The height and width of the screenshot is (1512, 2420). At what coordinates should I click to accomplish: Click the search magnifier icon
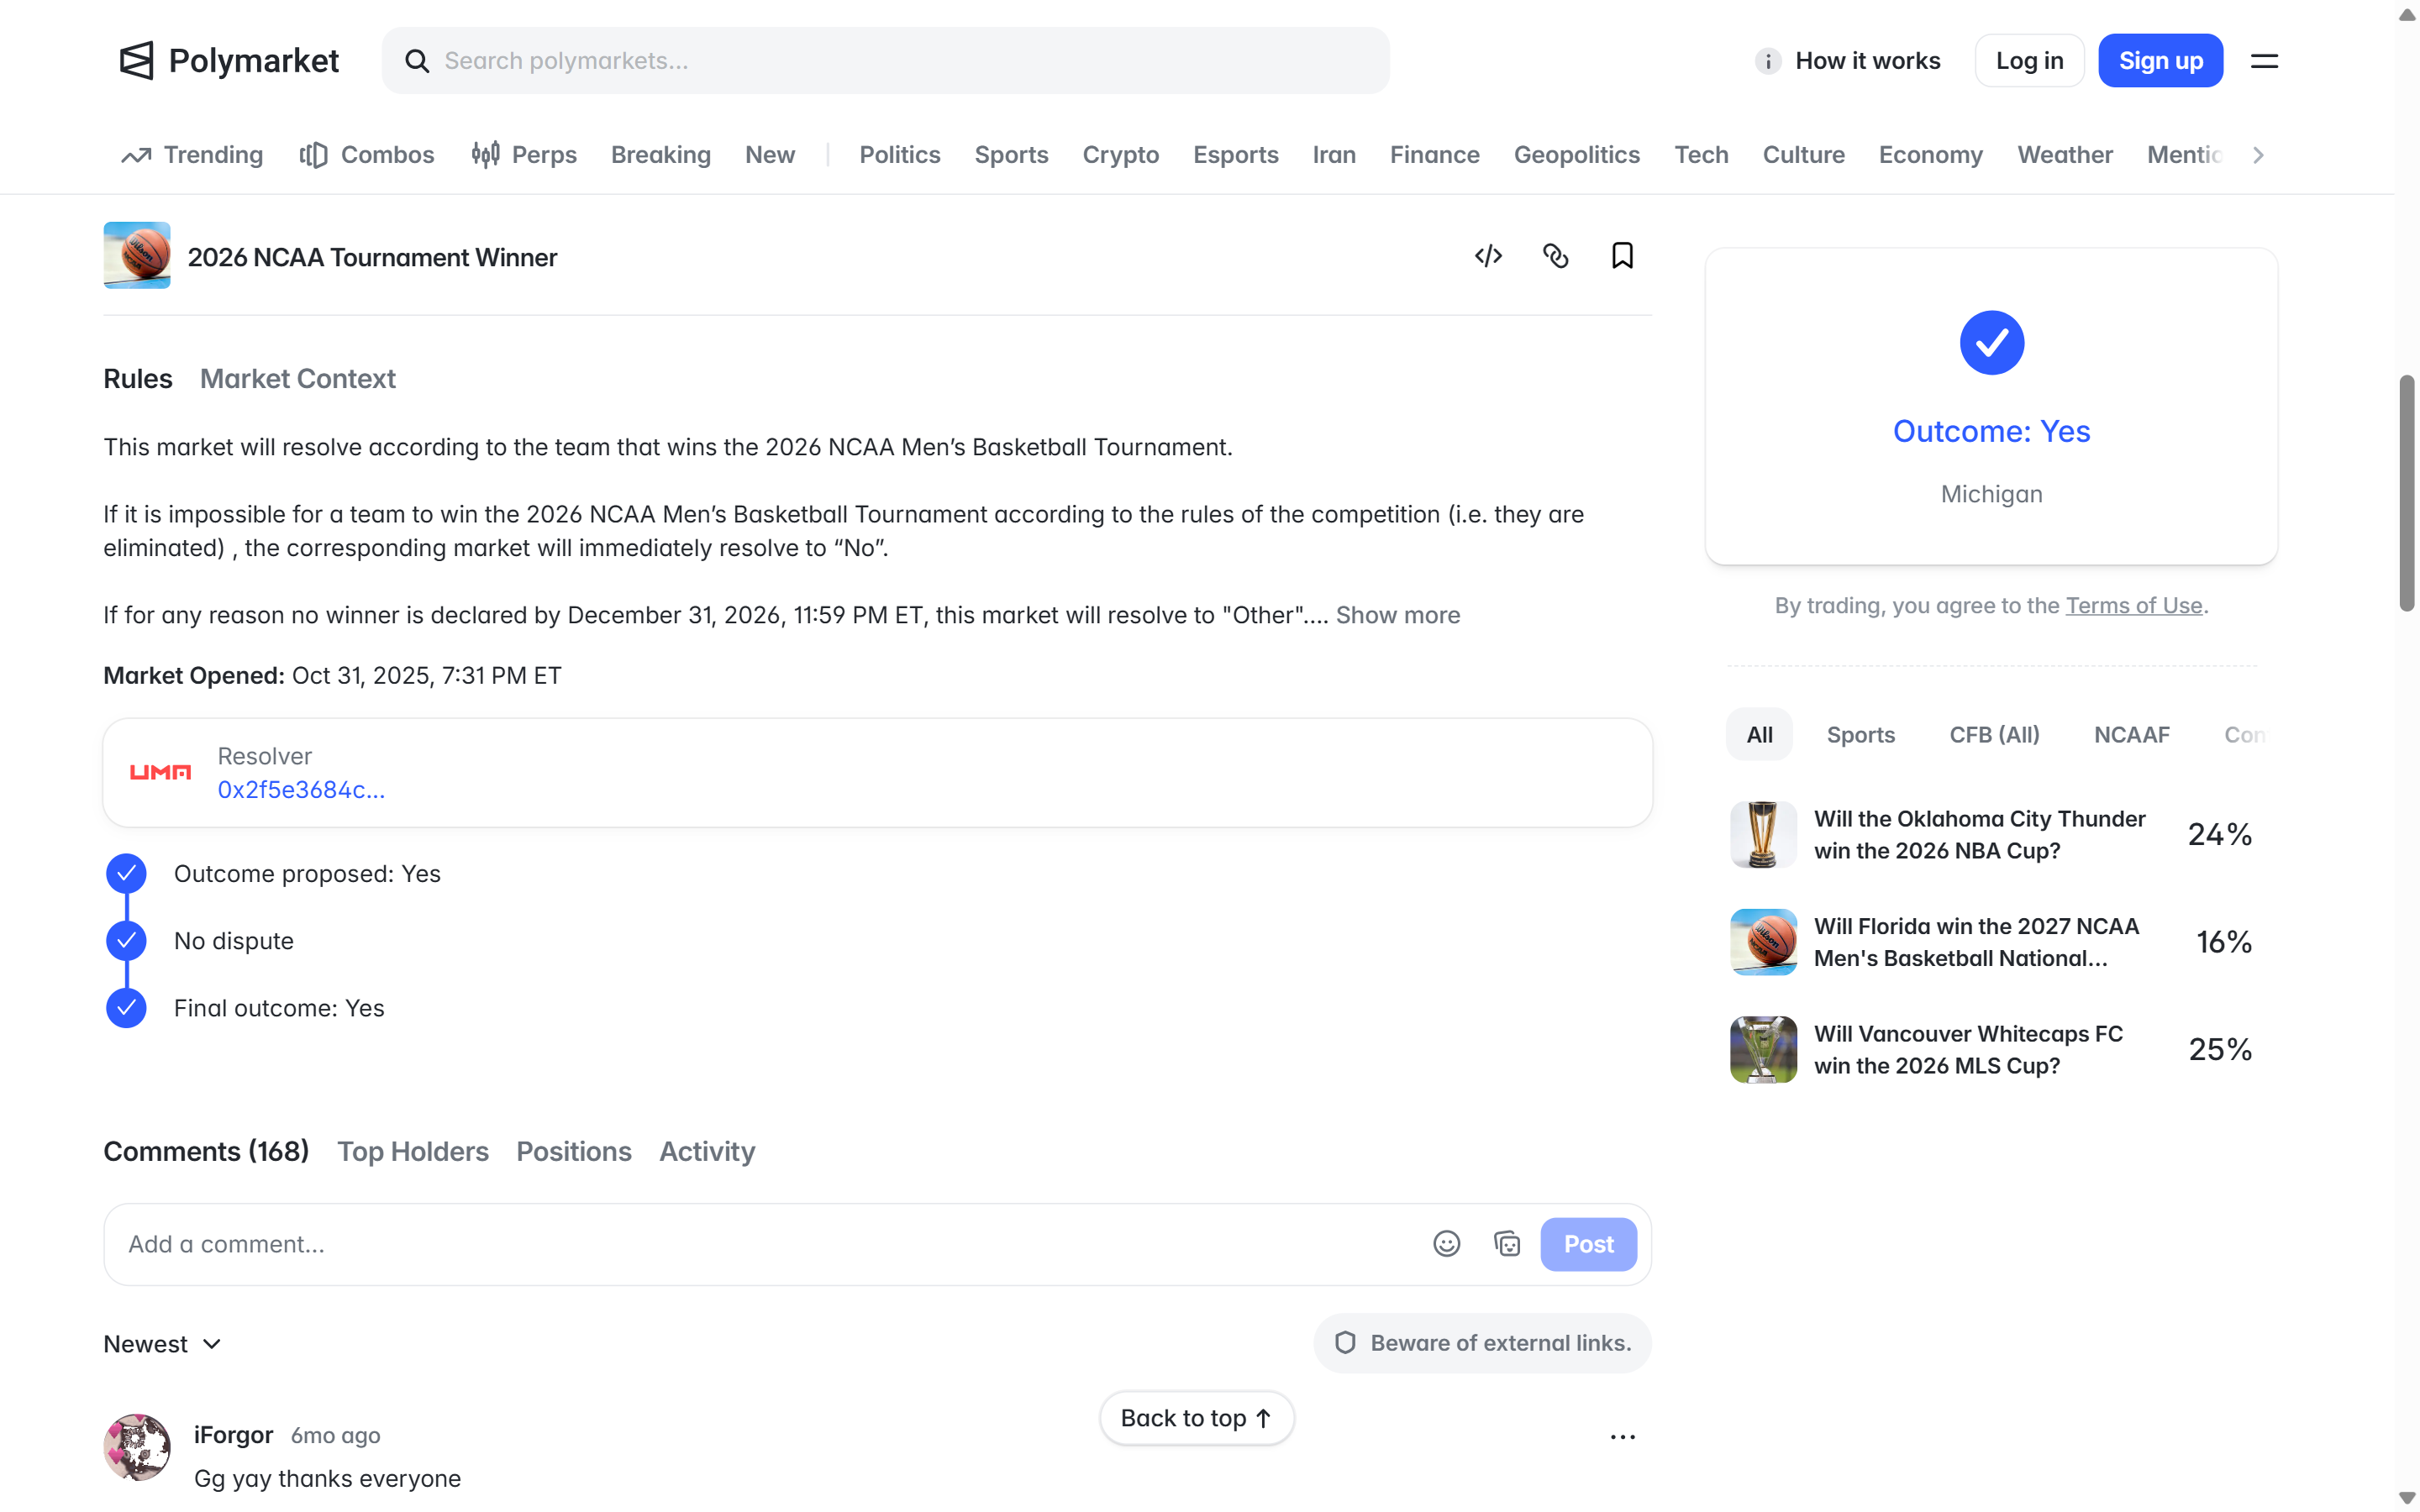coord(417,61)
